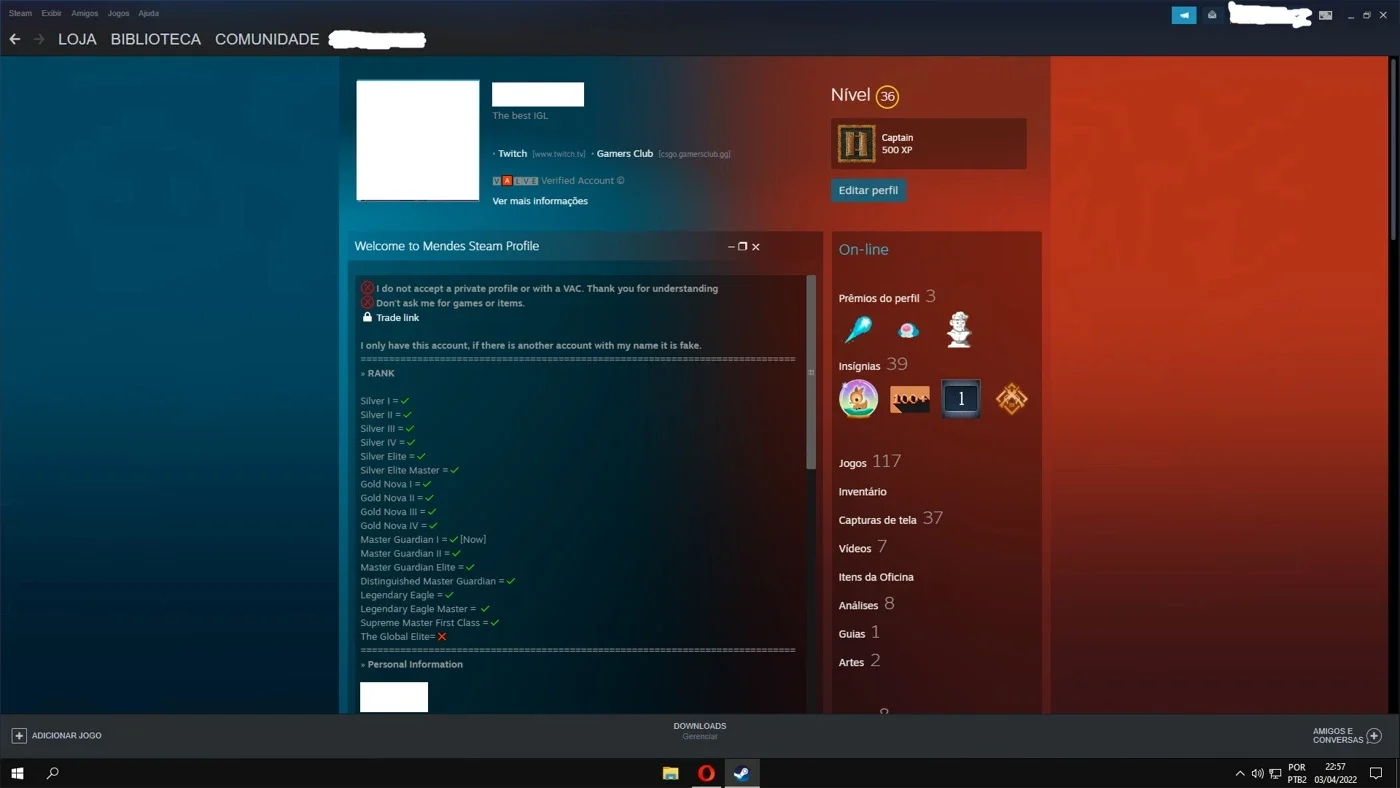1400x788 pixels.
Task: Open the level 36 circle badge
Action: 887,96
